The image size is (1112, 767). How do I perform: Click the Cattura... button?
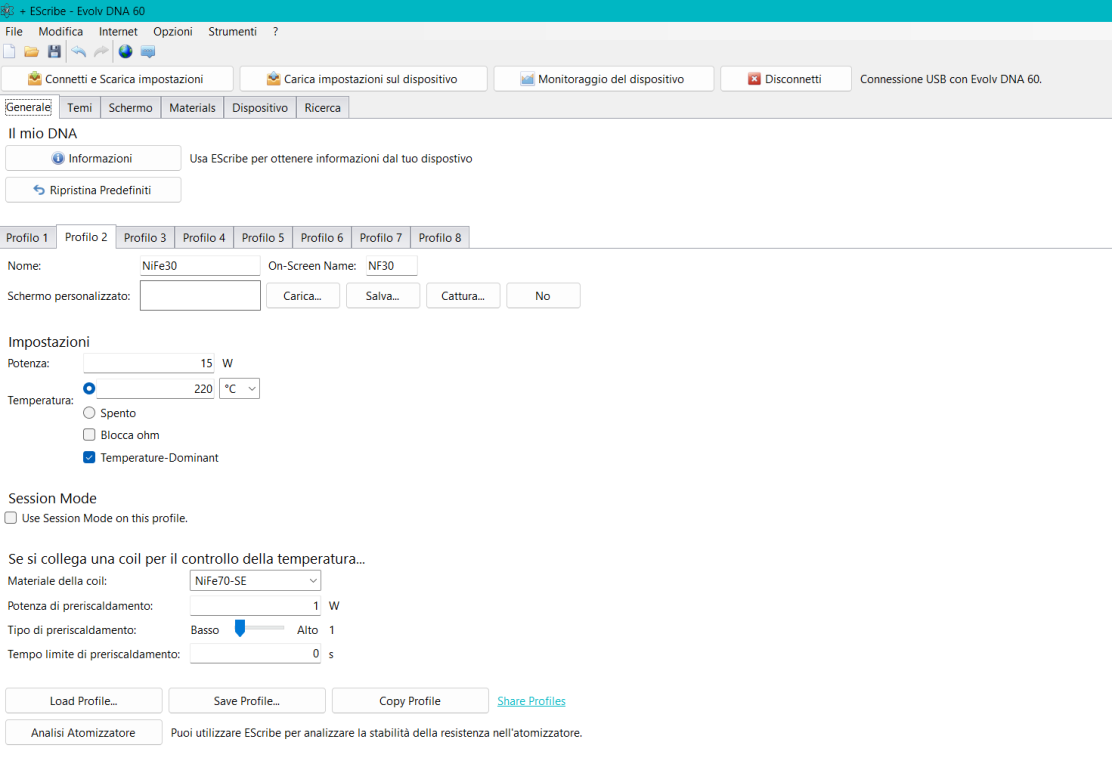tap(463, 296)
